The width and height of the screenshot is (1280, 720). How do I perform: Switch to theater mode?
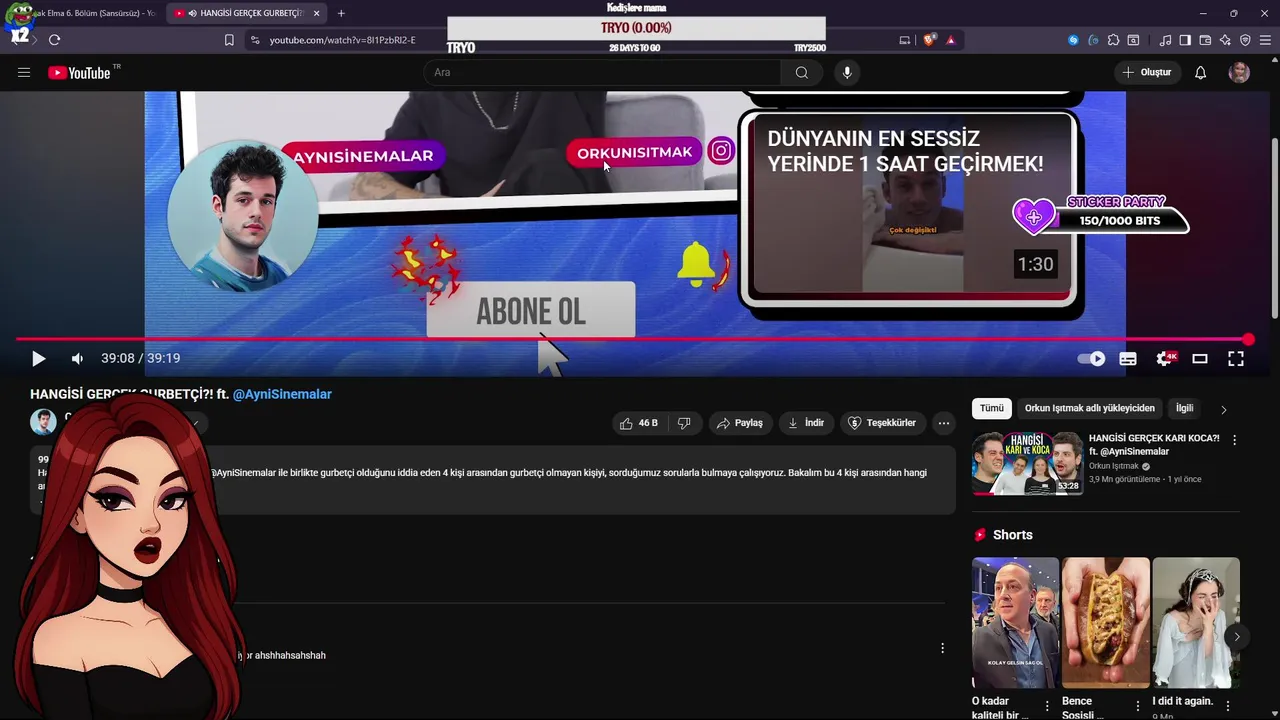pos(1200,358)
